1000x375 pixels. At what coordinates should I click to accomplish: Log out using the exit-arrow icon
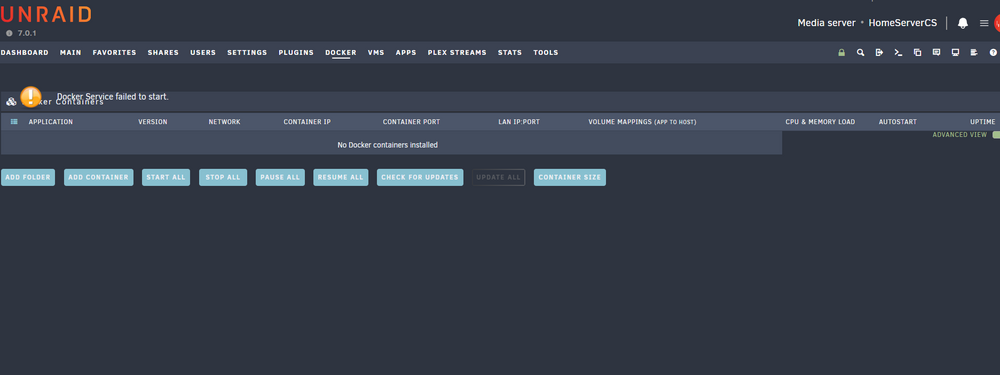(x=879, y=53)
